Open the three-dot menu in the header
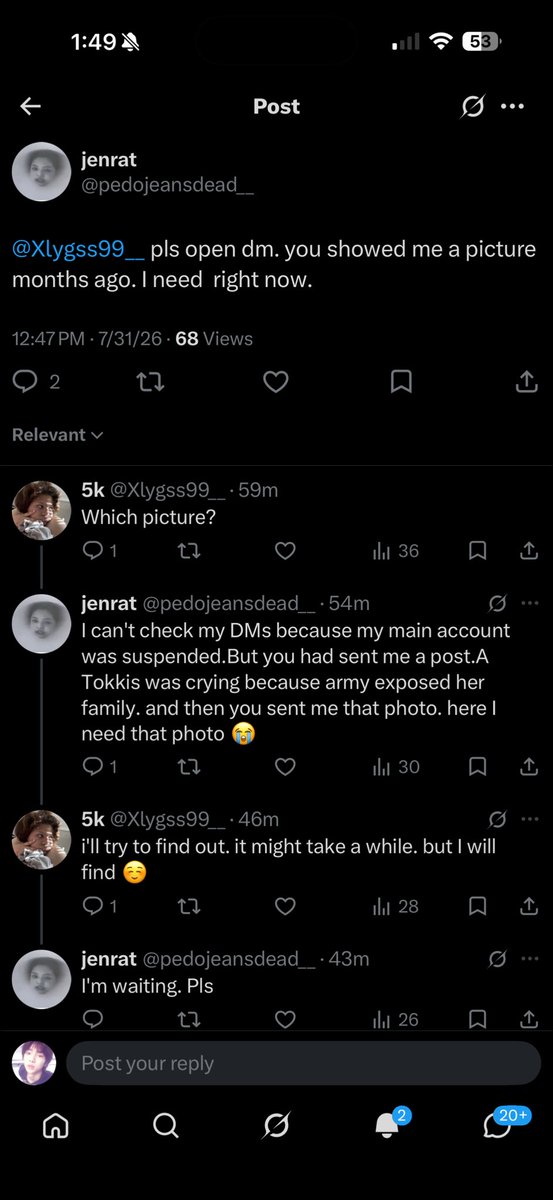This screenshot has width=553, height=1200. tap(512, 106)
